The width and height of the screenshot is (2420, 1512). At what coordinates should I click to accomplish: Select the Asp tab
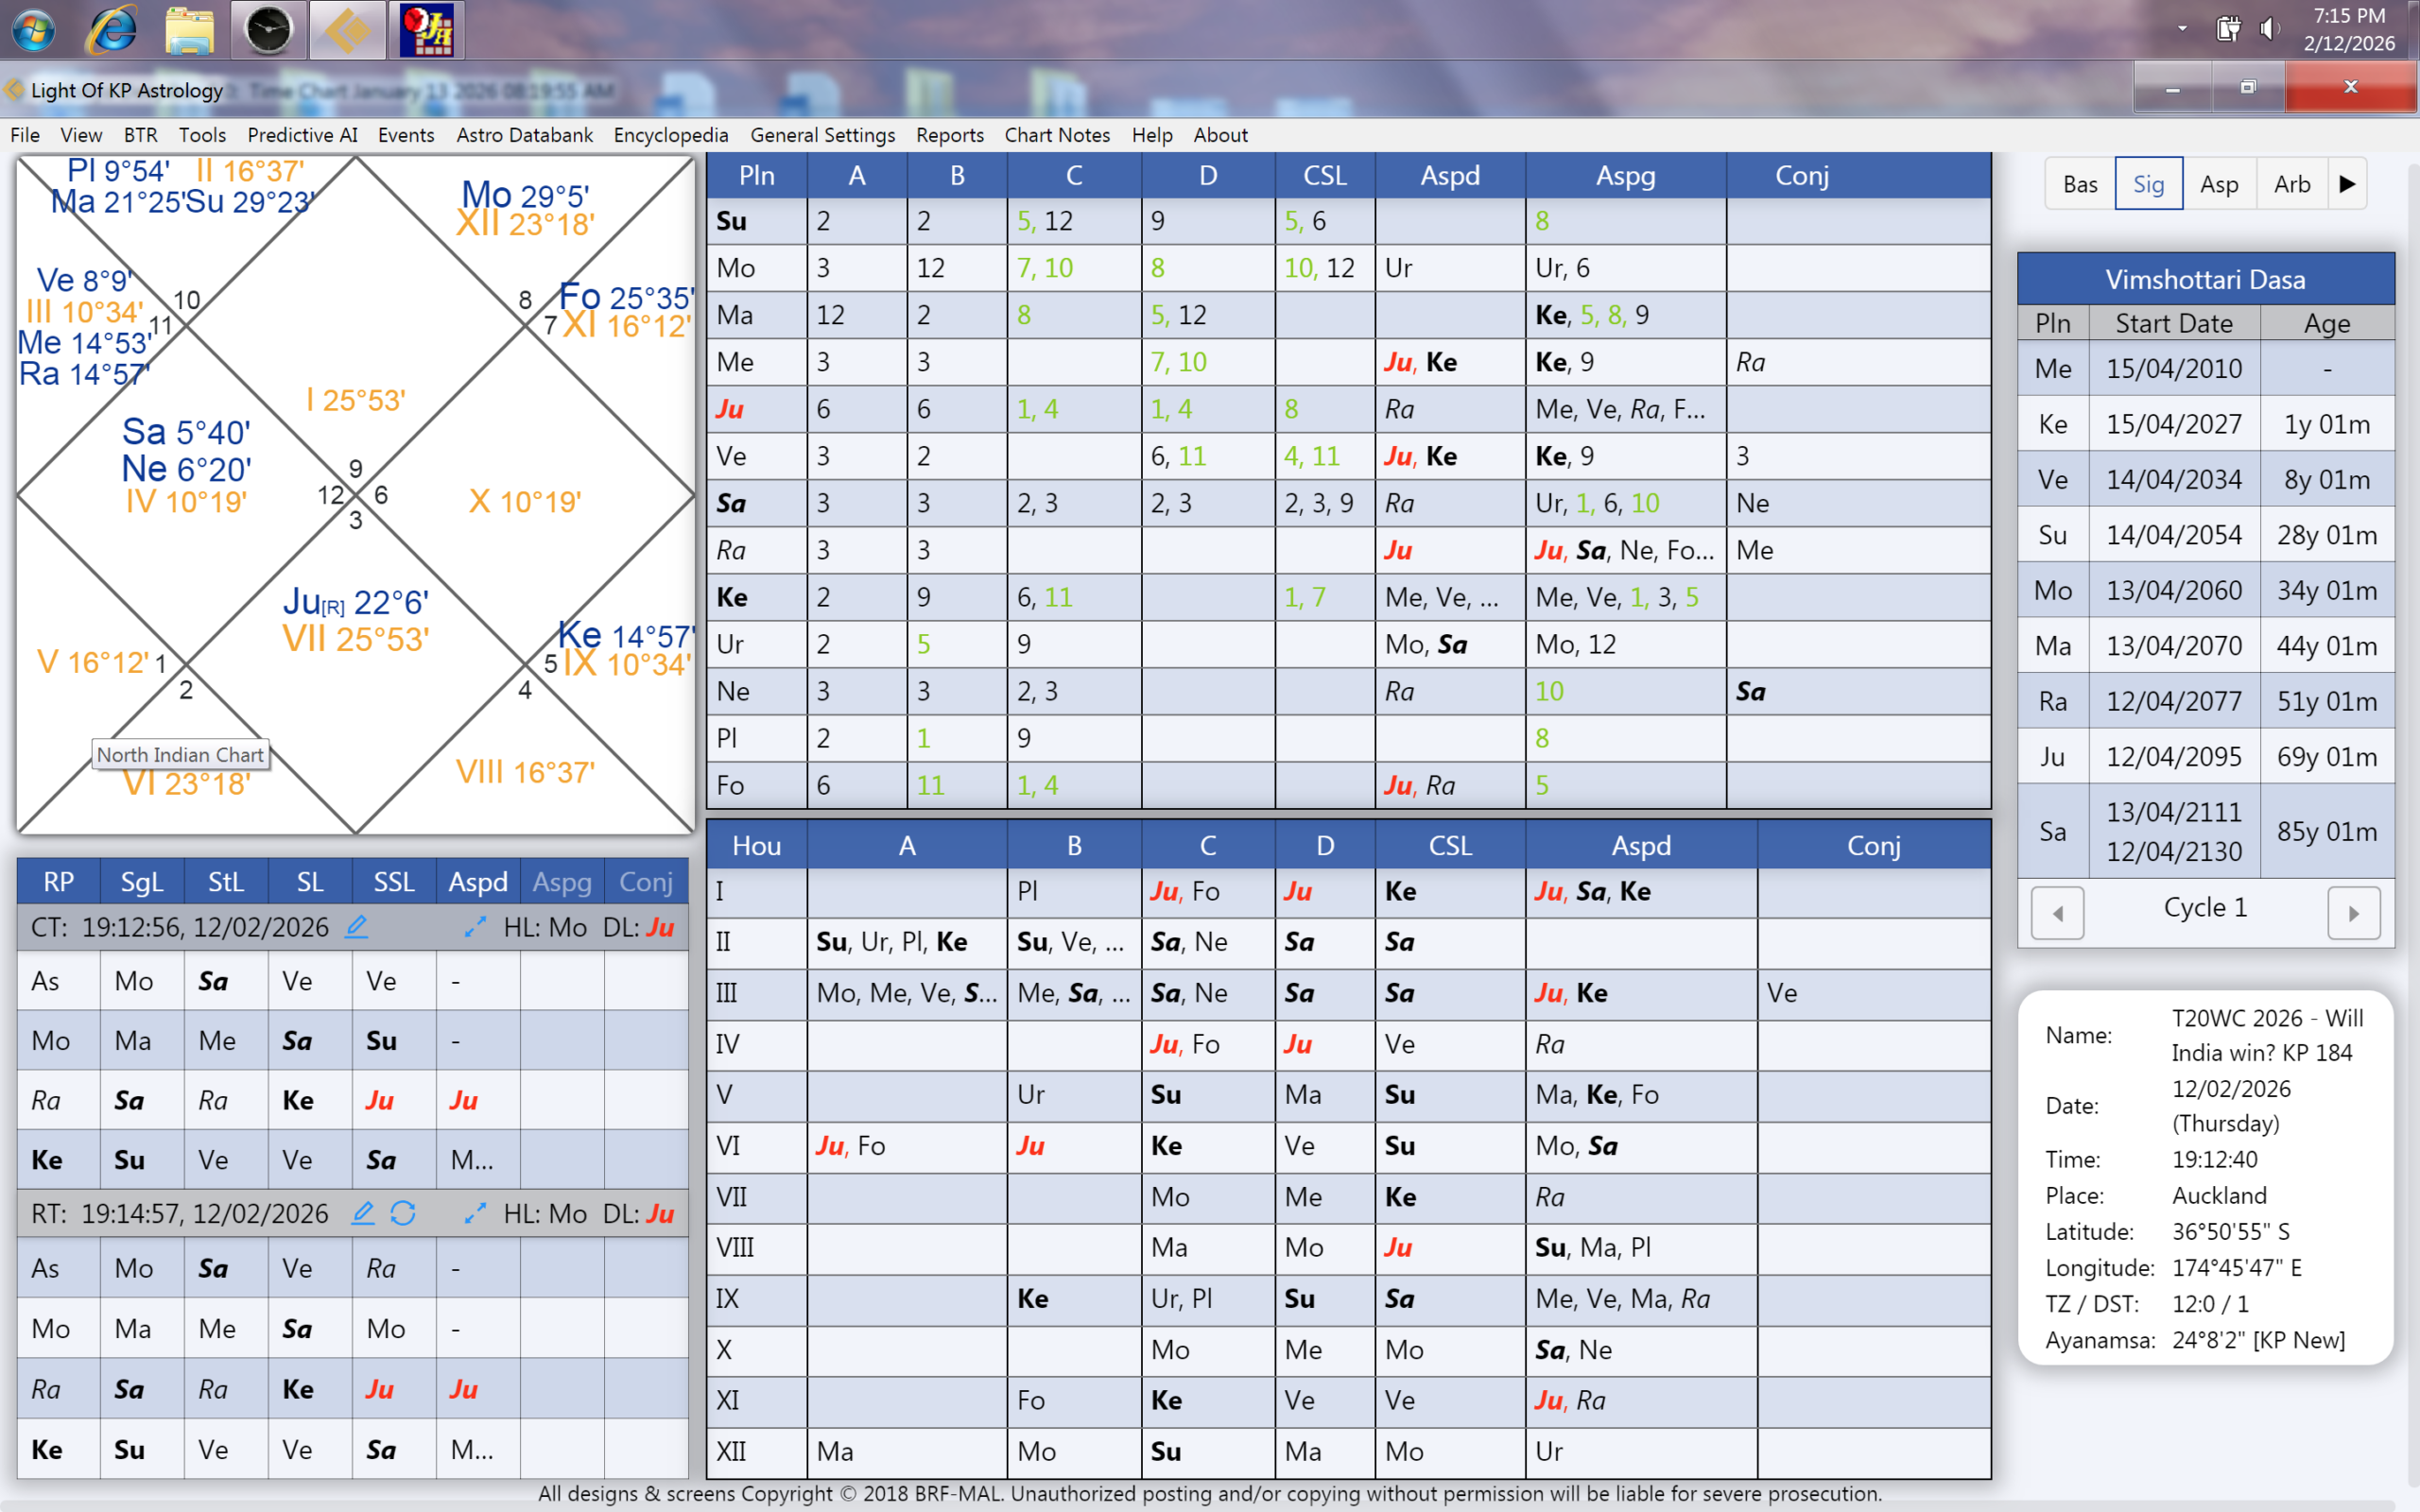point(2218,184)
